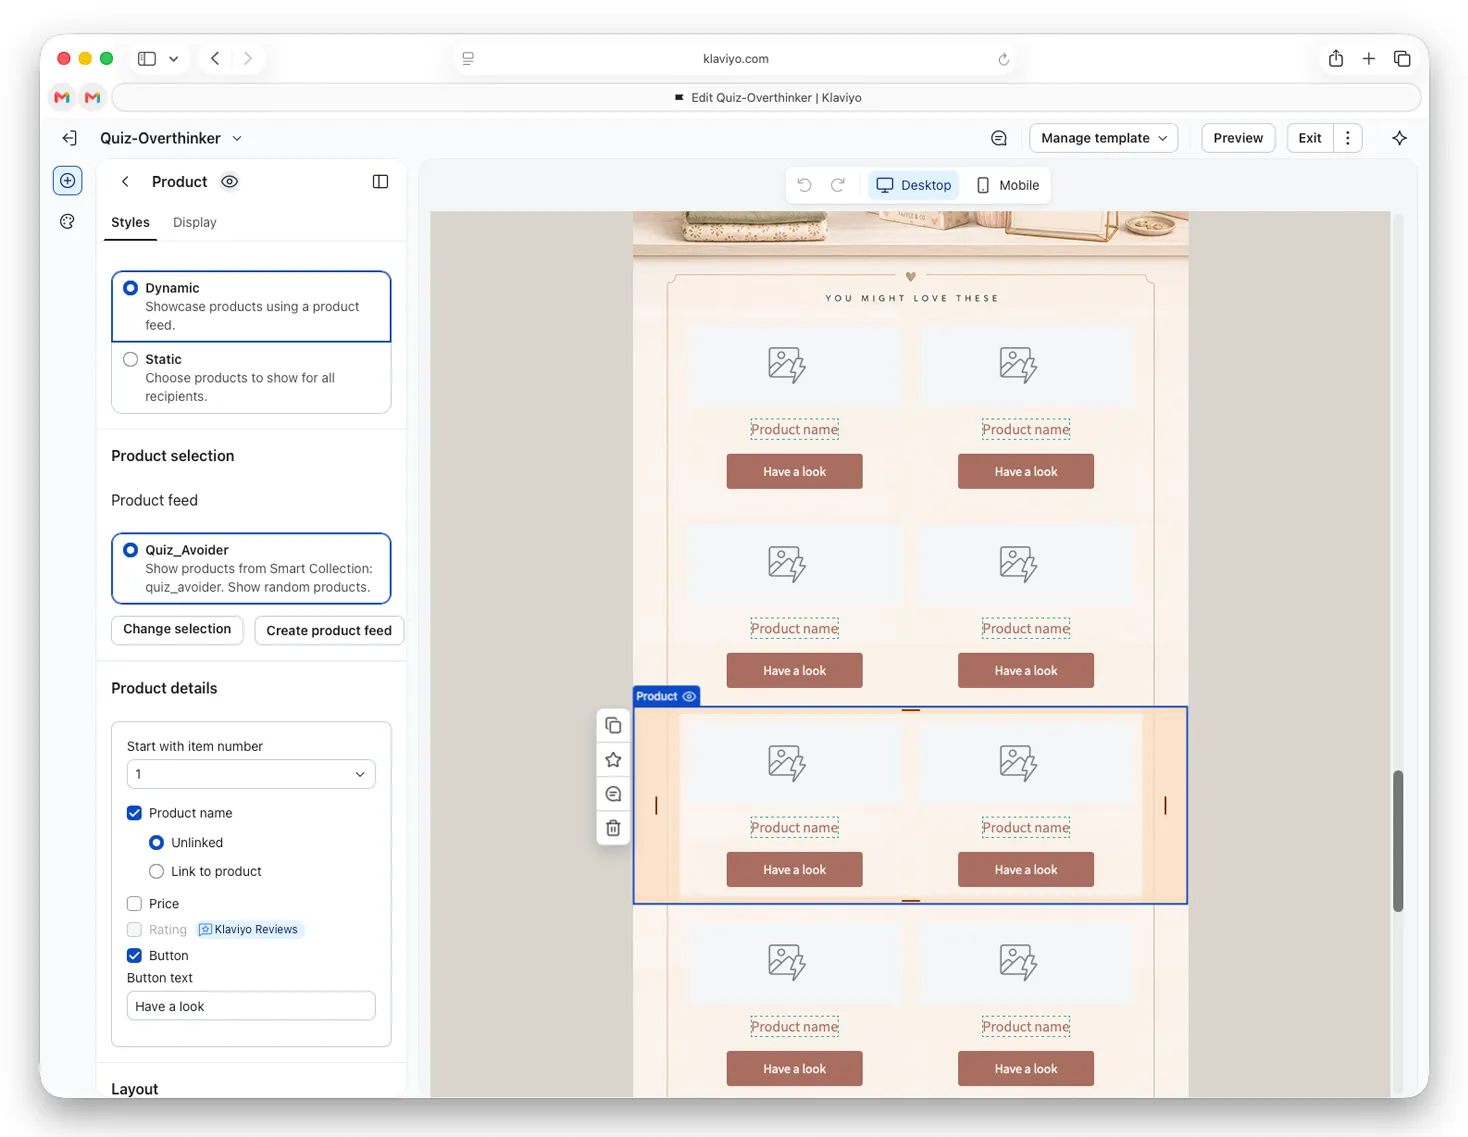Open the comments icon in top bar

(999, 138)
